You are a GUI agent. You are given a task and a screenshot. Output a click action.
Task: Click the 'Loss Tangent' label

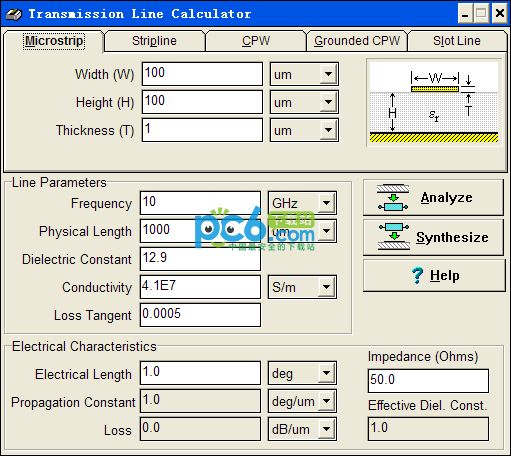click(93, 315)
